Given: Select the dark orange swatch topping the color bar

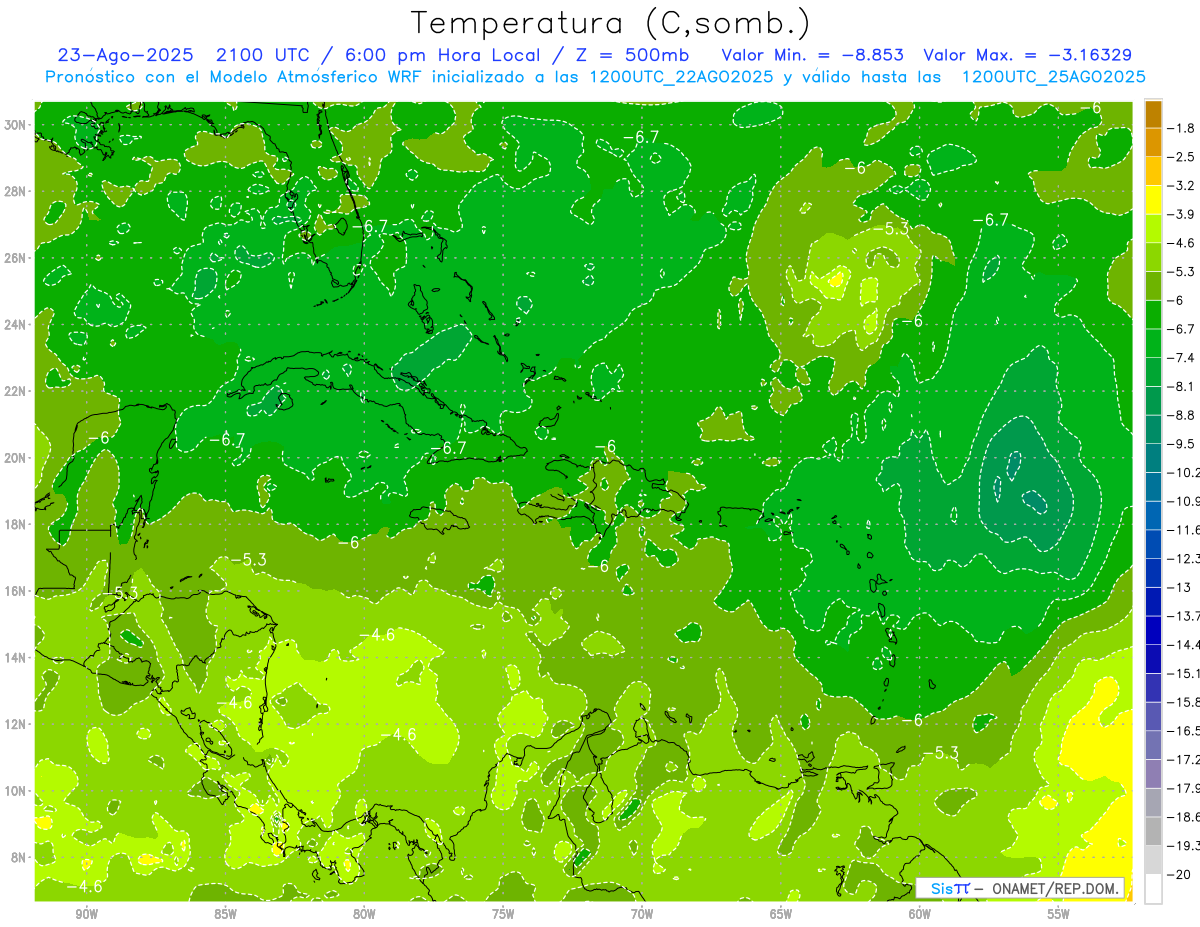Looking at the screenshot, I should point(1153,114).
